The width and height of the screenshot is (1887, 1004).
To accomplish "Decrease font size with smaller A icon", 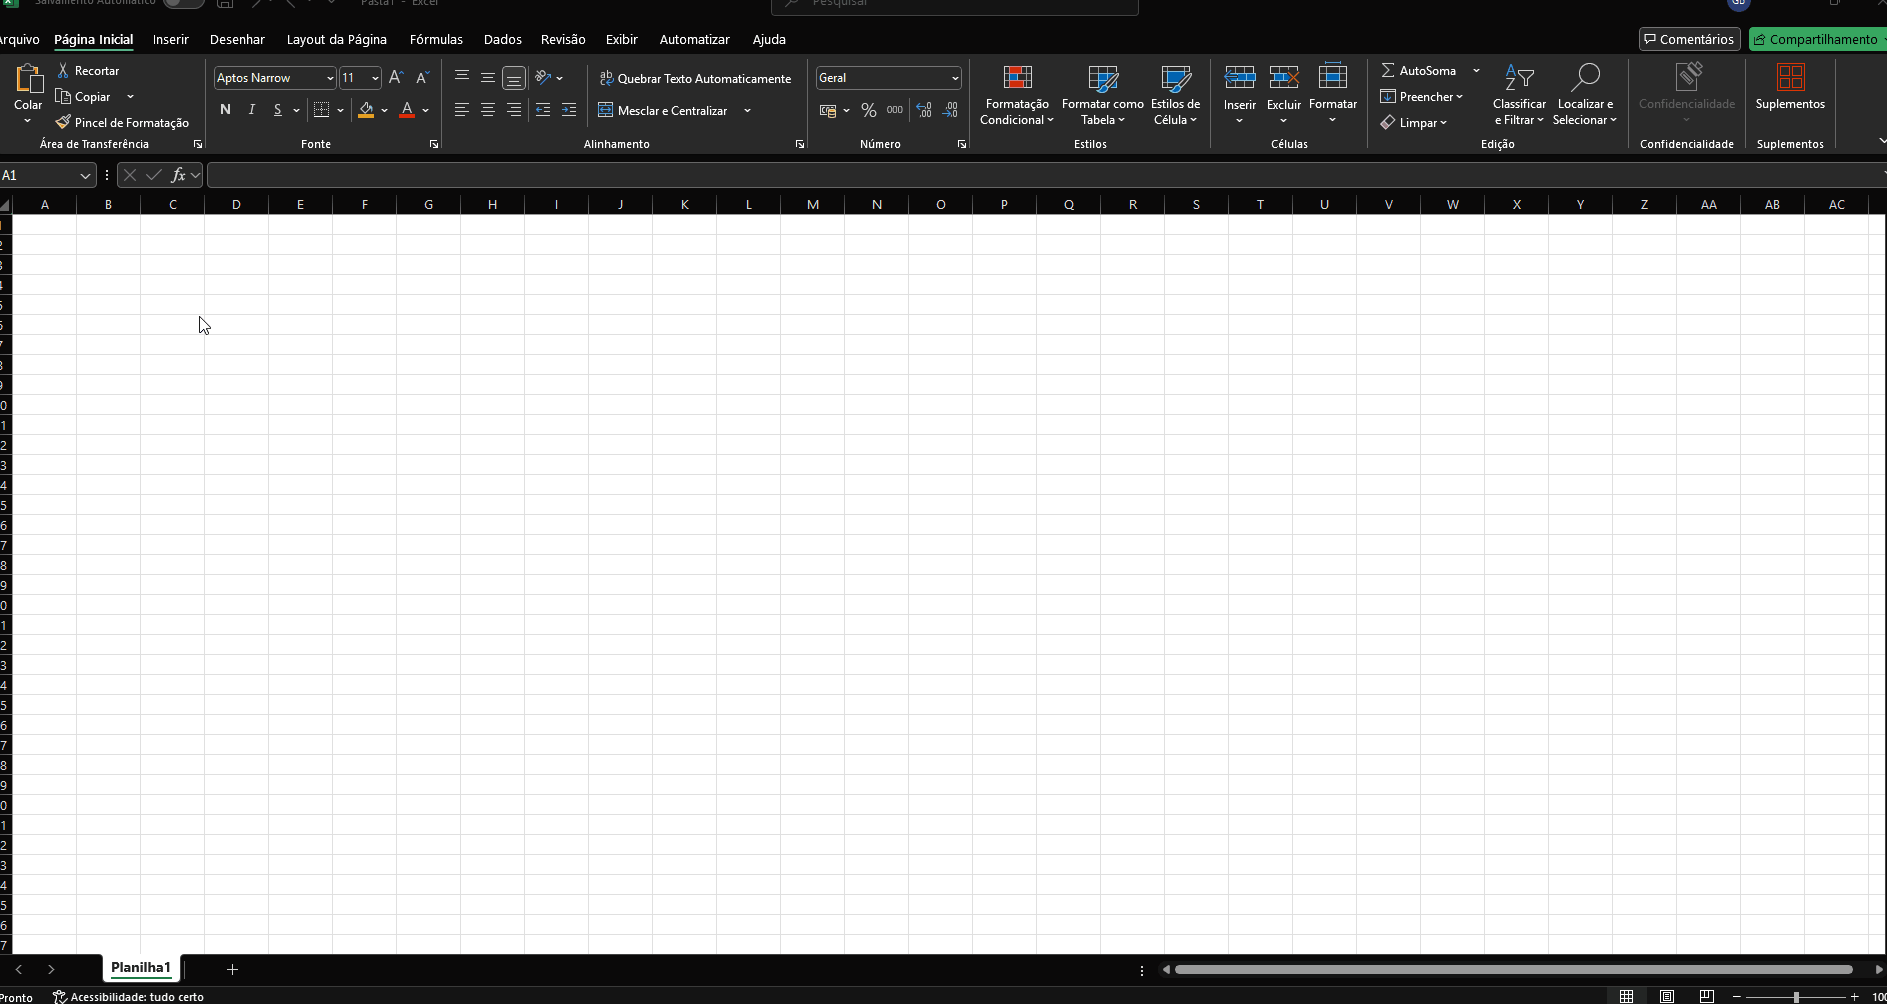I will click(422, 77).
